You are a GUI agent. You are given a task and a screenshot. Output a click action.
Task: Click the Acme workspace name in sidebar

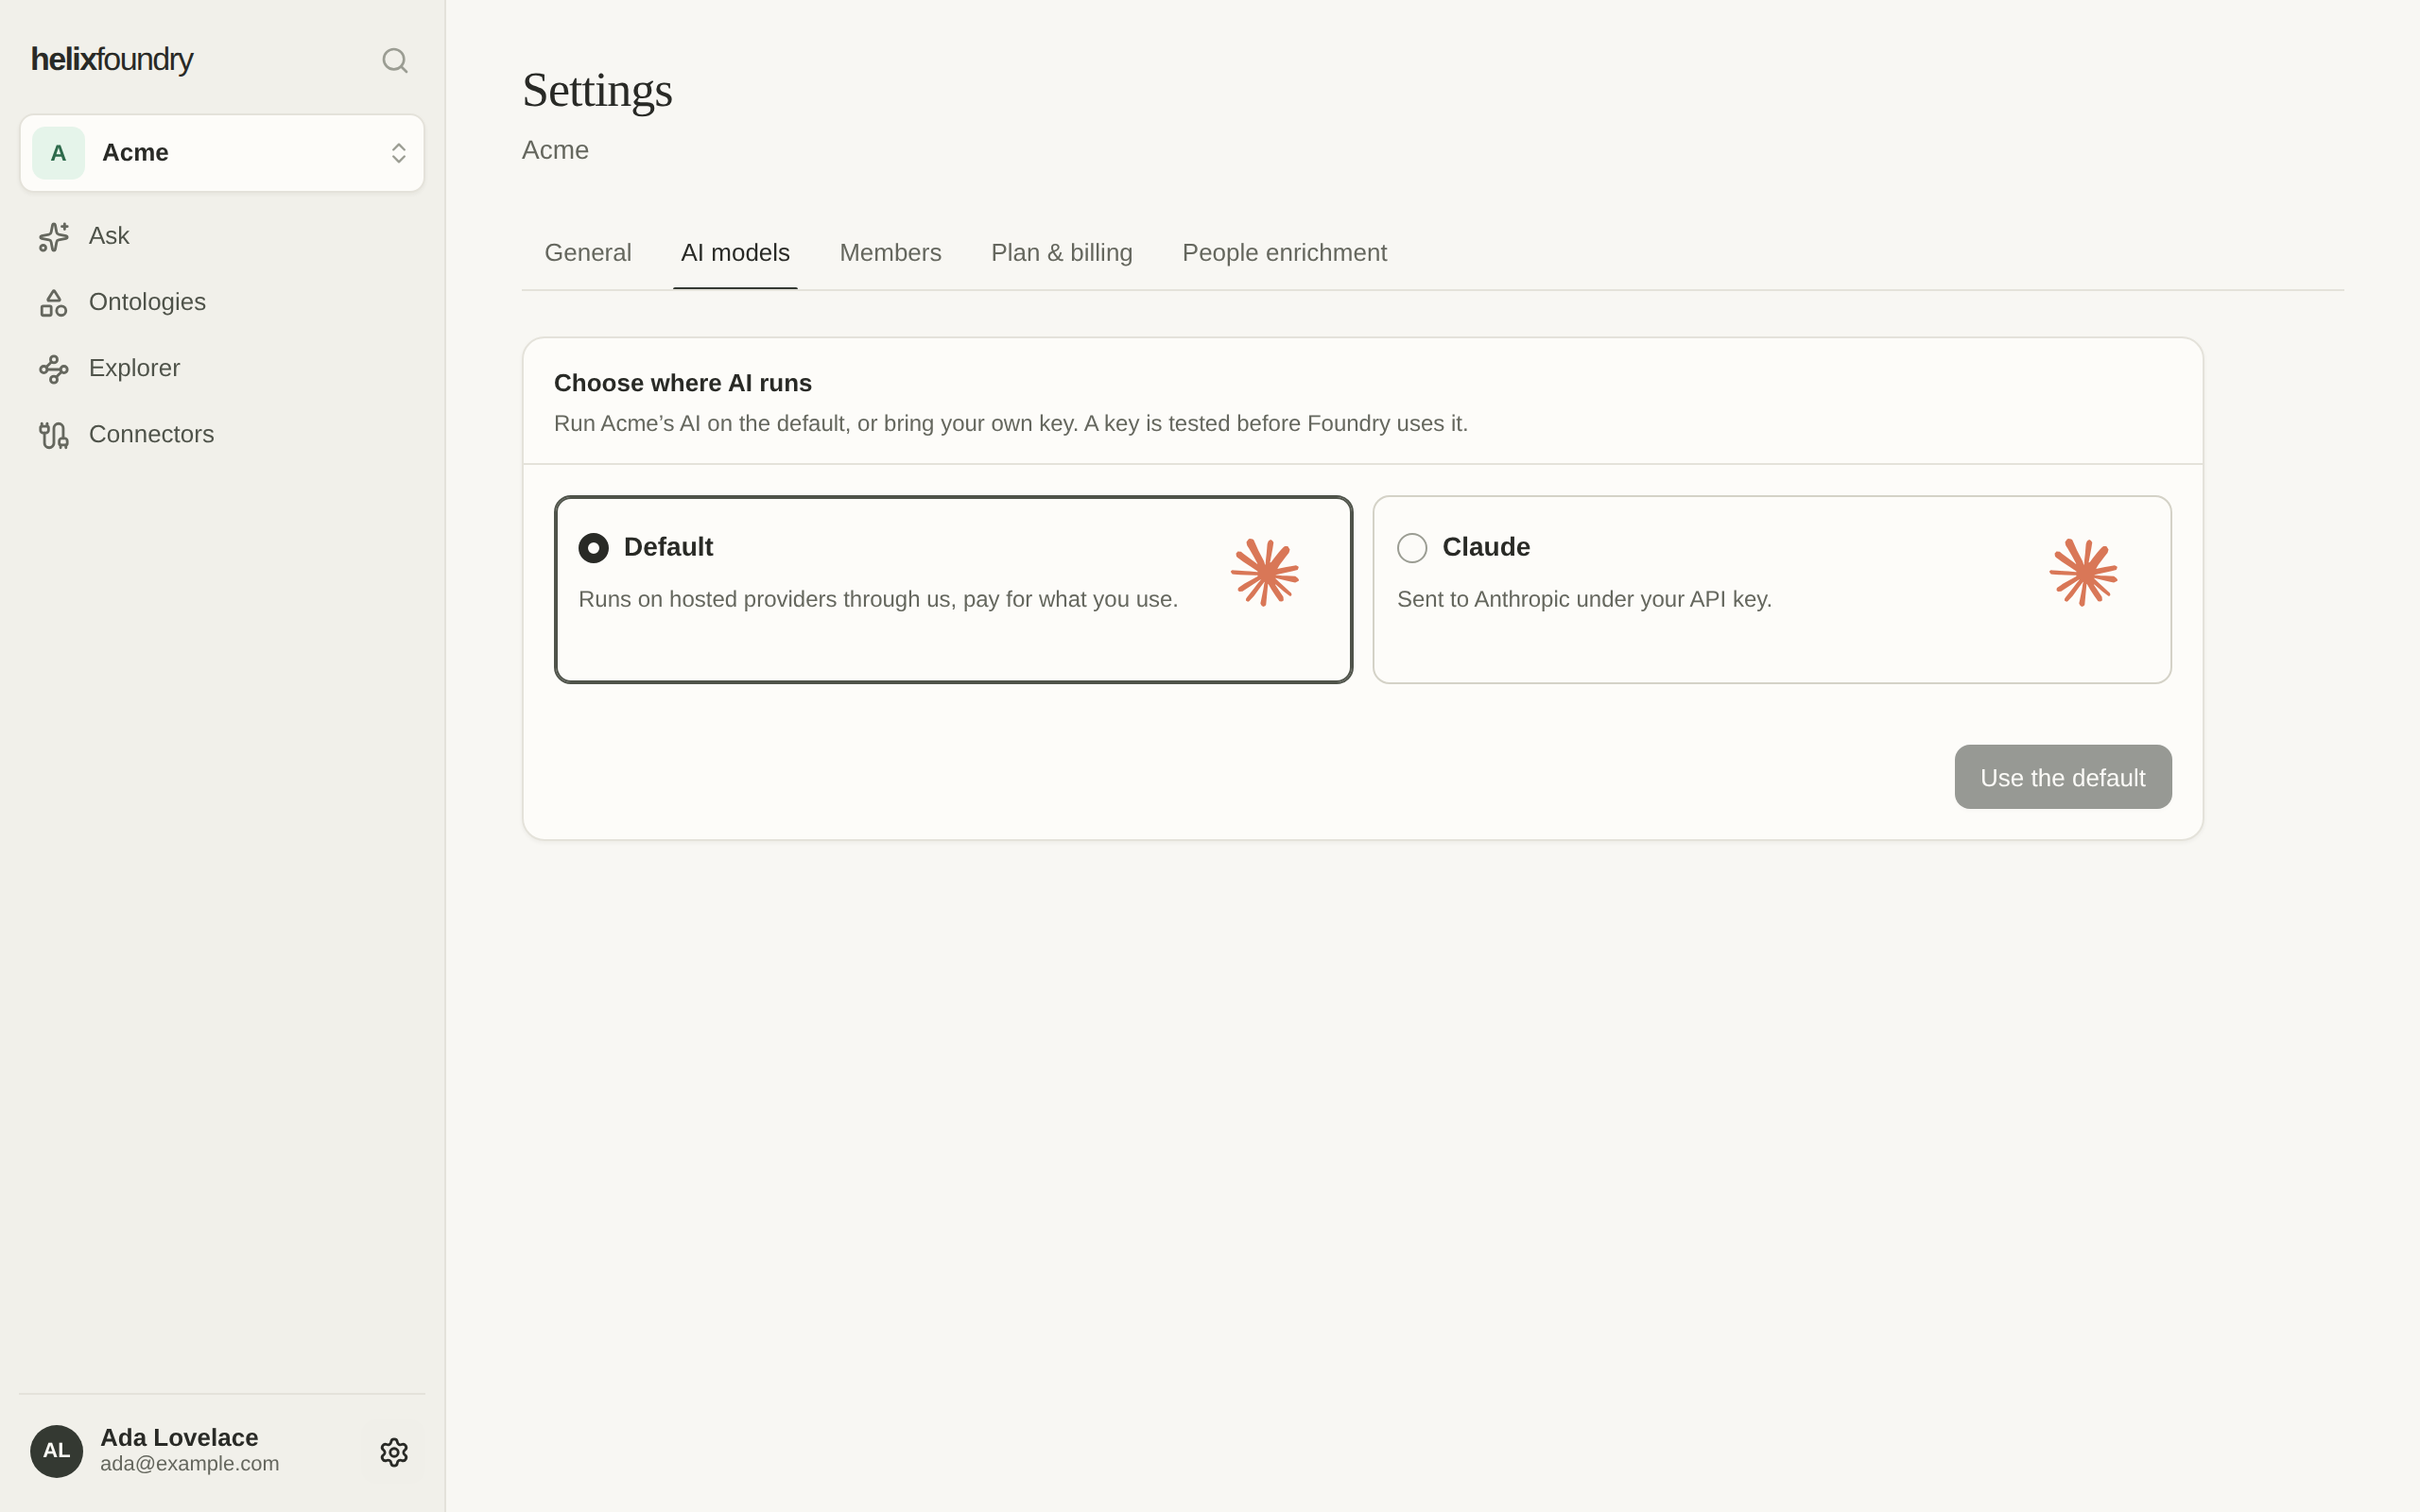pyautogui.click(x=135, y=153)
